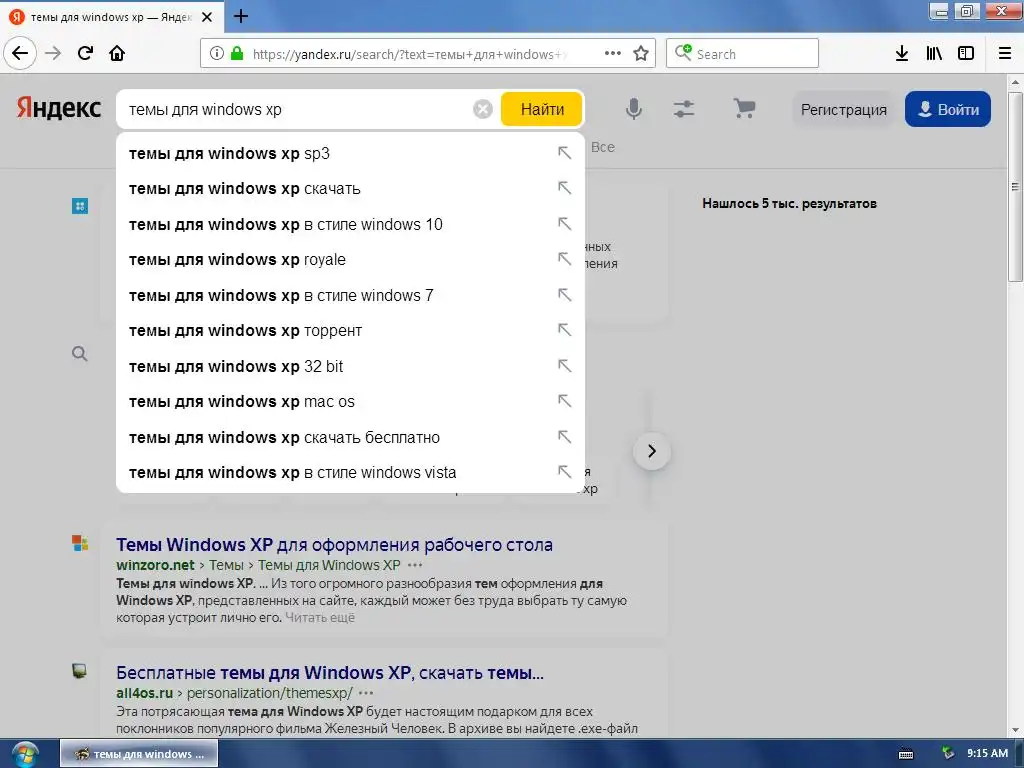Open the Windows Start button
This screenshot has width=1024, height=768.
click(24, 754)
